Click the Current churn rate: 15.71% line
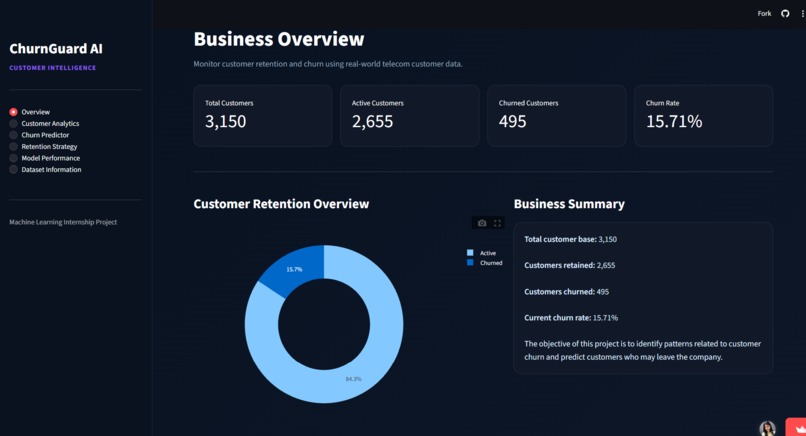 pyautogui.click(x=571, y=318)
